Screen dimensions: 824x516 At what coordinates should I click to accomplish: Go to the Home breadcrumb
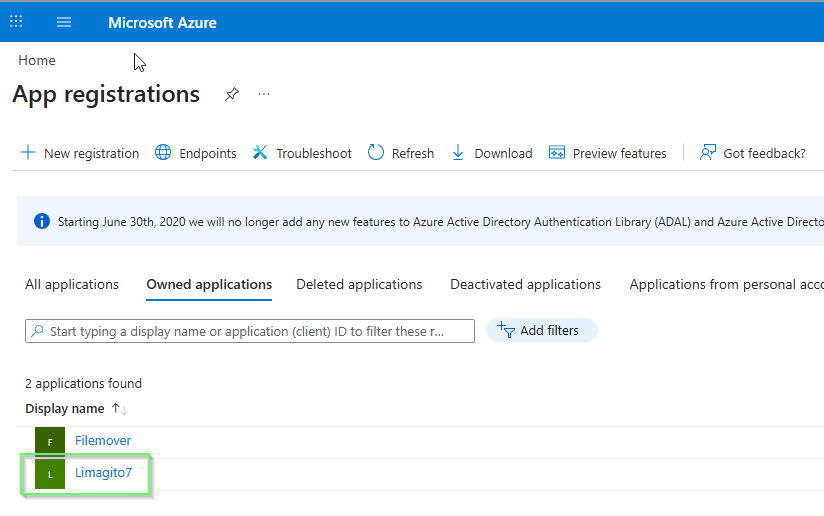tap(37, 60)
